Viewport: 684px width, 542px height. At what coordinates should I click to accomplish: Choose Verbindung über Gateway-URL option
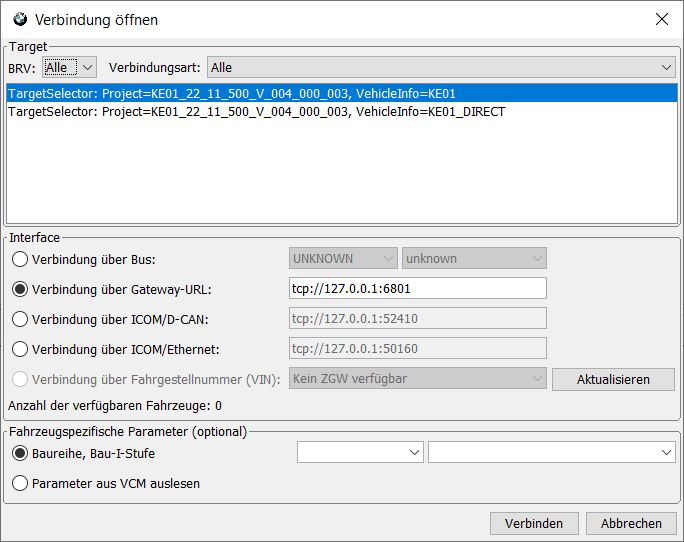point(19,289)
